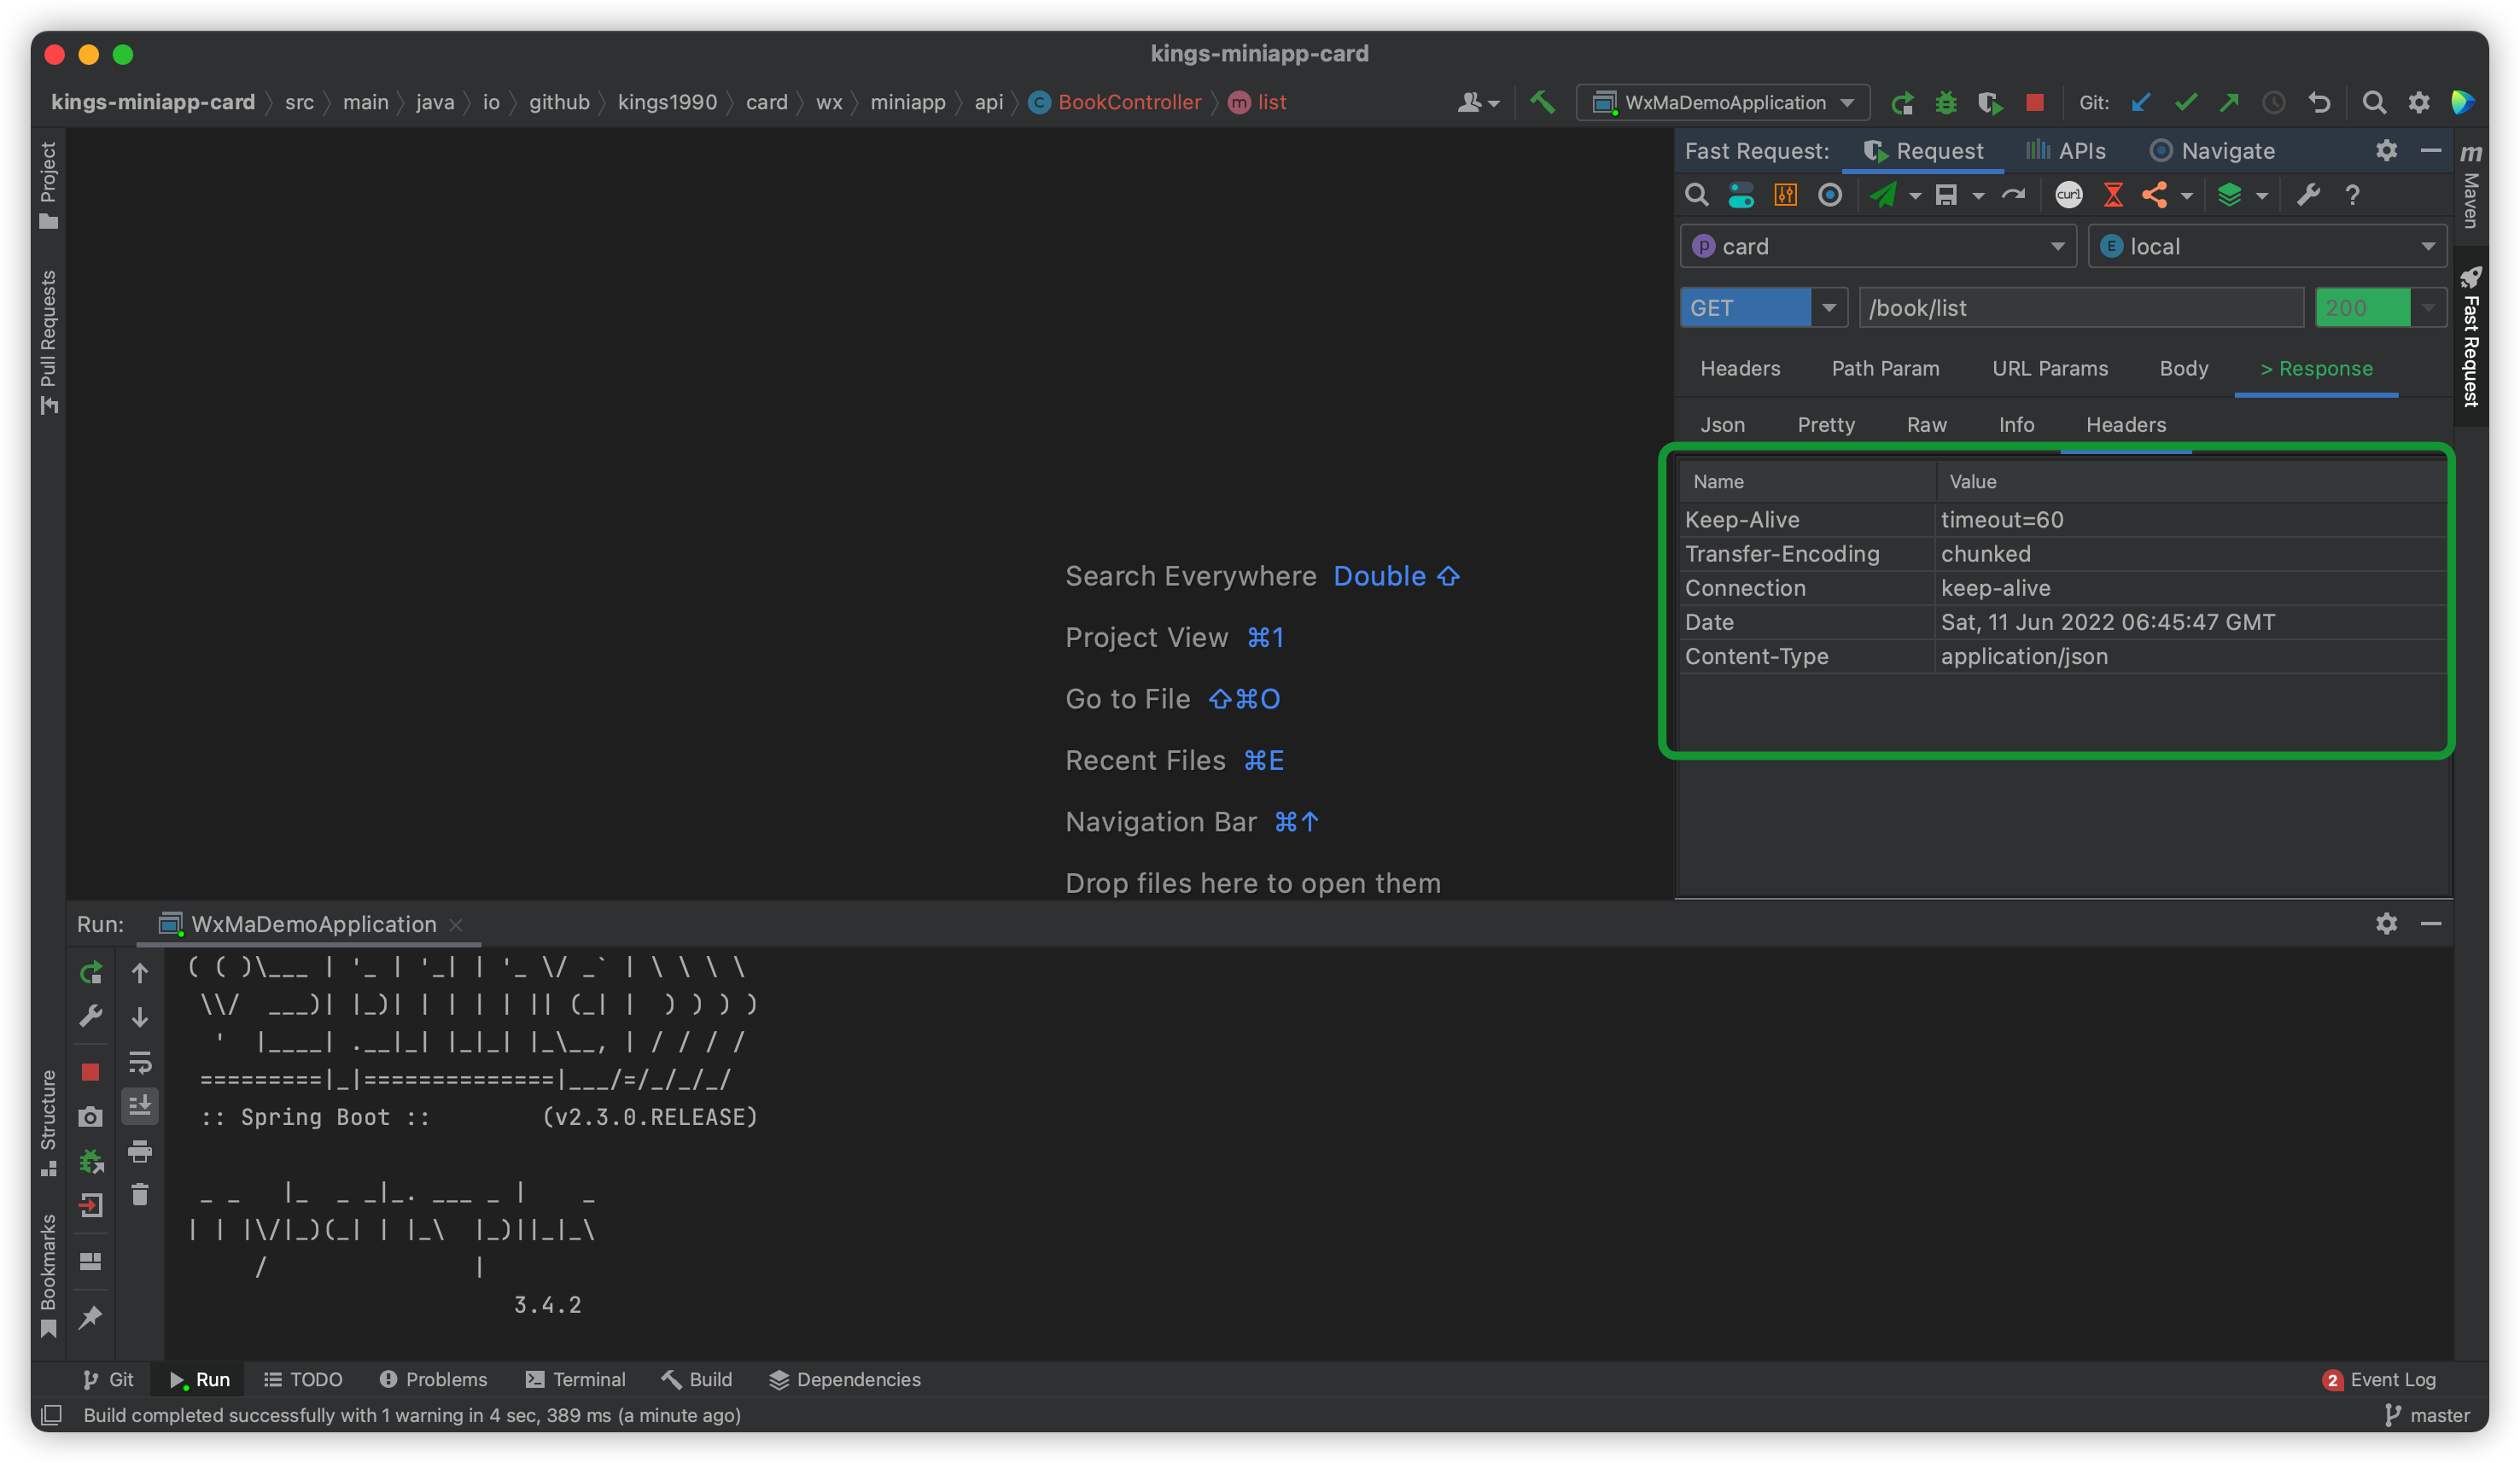Open IDE settings gear in the top toolbar
The width and height of the screenshot is (2520, 1463).
click(2418, 102)
